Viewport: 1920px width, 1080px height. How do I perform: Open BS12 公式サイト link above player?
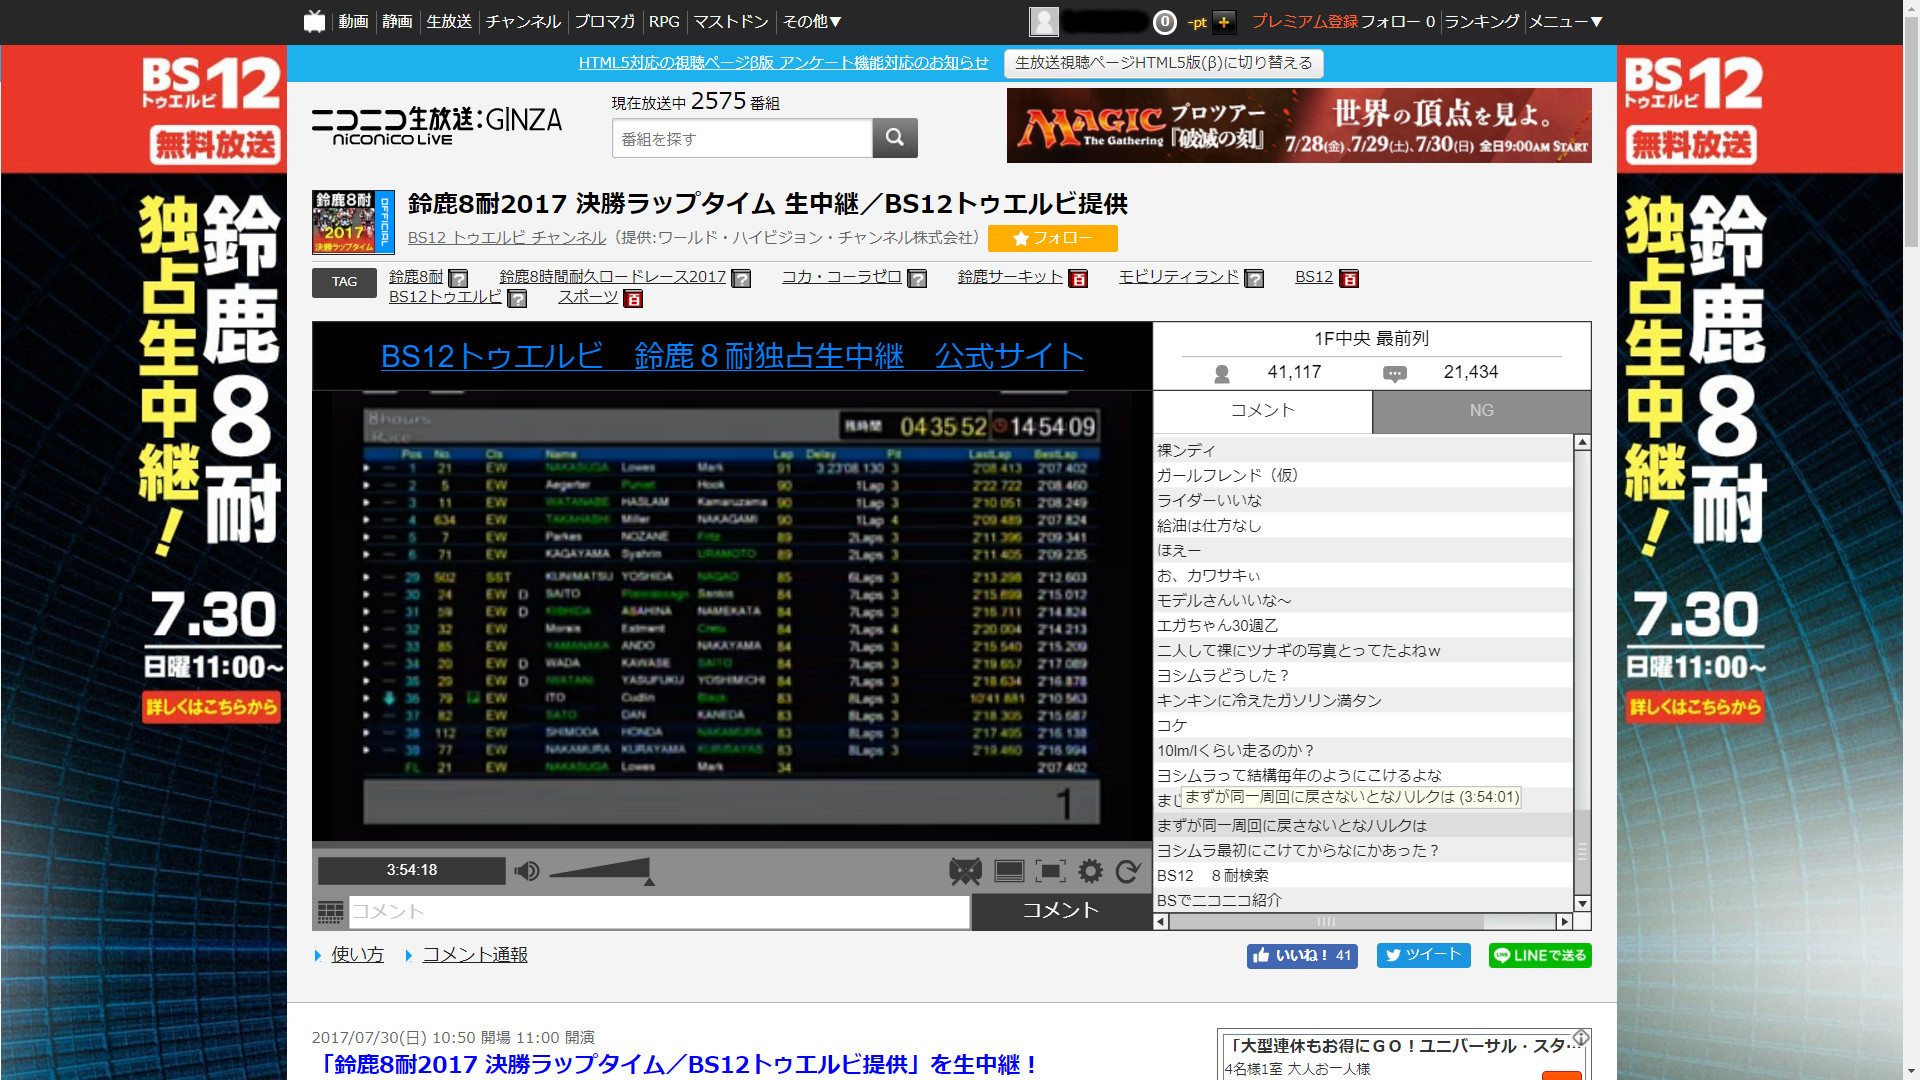click(x=732, y=356)
